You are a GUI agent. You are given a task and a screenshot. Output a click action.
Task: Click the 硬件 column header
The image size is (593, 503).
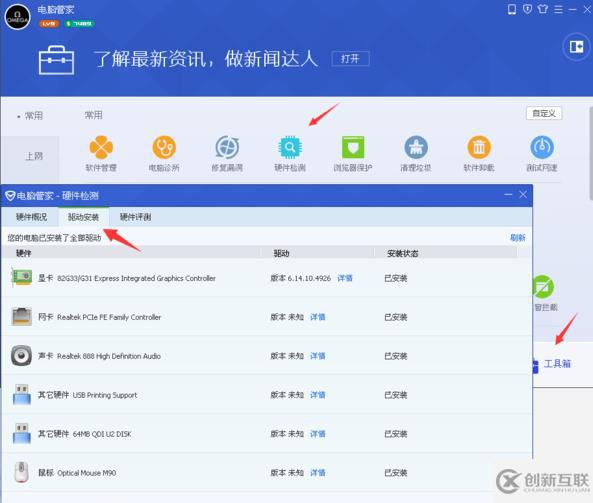tap(23, 253)
